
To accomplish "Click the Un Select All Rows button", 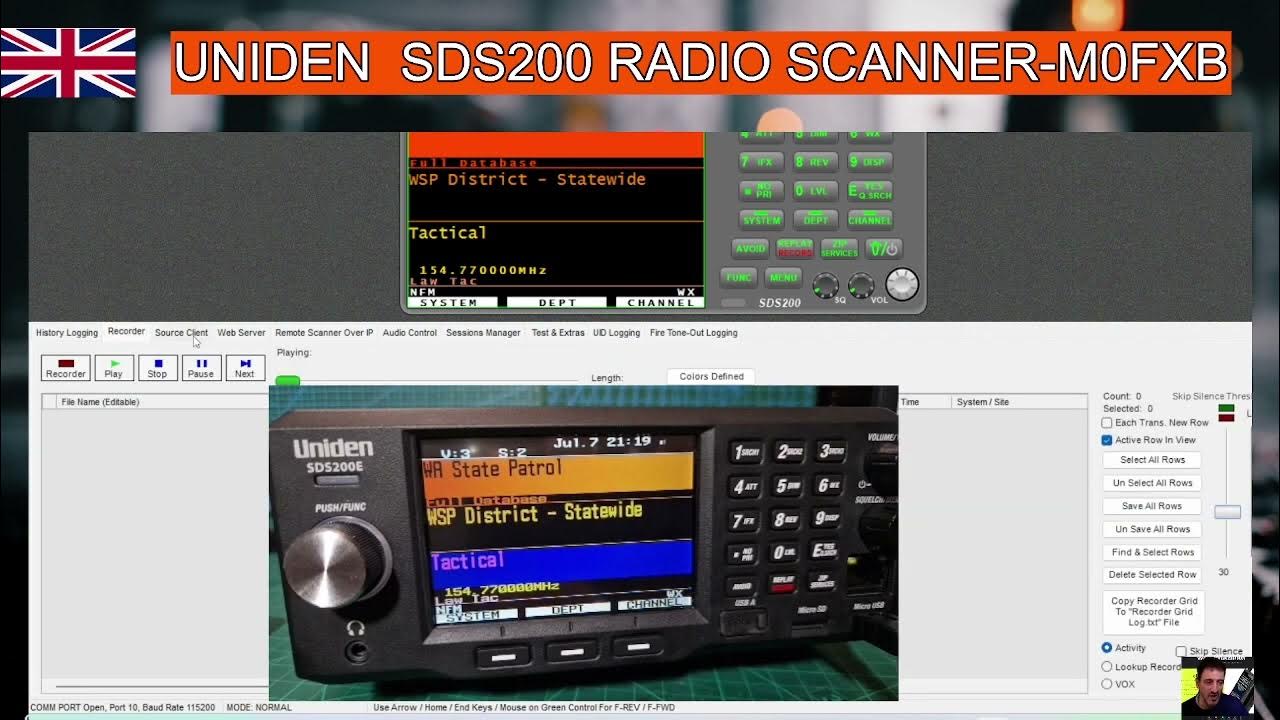I will [x=1152, y=483].
